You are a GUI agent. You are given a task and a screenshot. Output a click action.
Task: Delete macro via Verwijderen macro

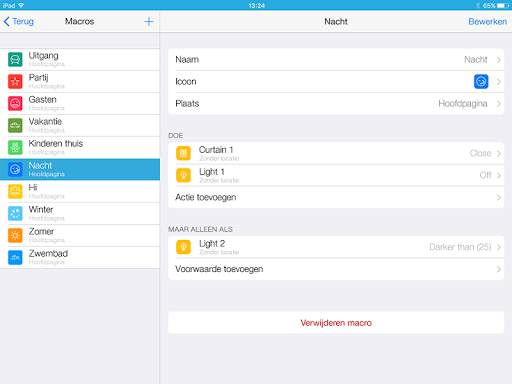[x=336, y=323]
